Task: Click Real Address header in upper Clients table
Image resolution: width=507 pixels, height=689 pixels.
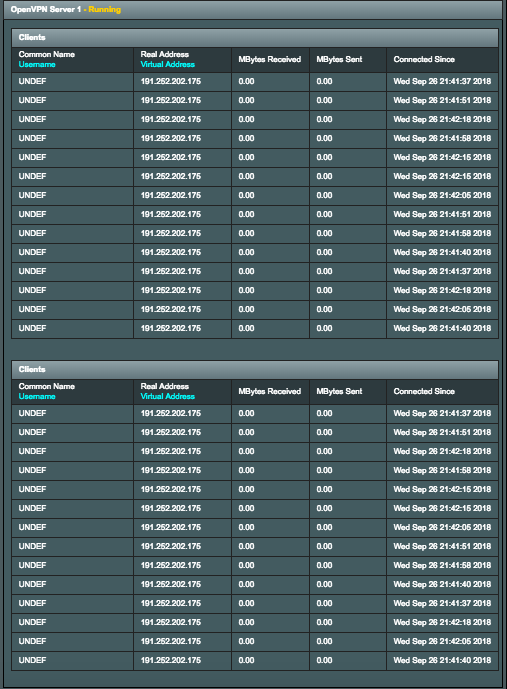Action: 165,54
